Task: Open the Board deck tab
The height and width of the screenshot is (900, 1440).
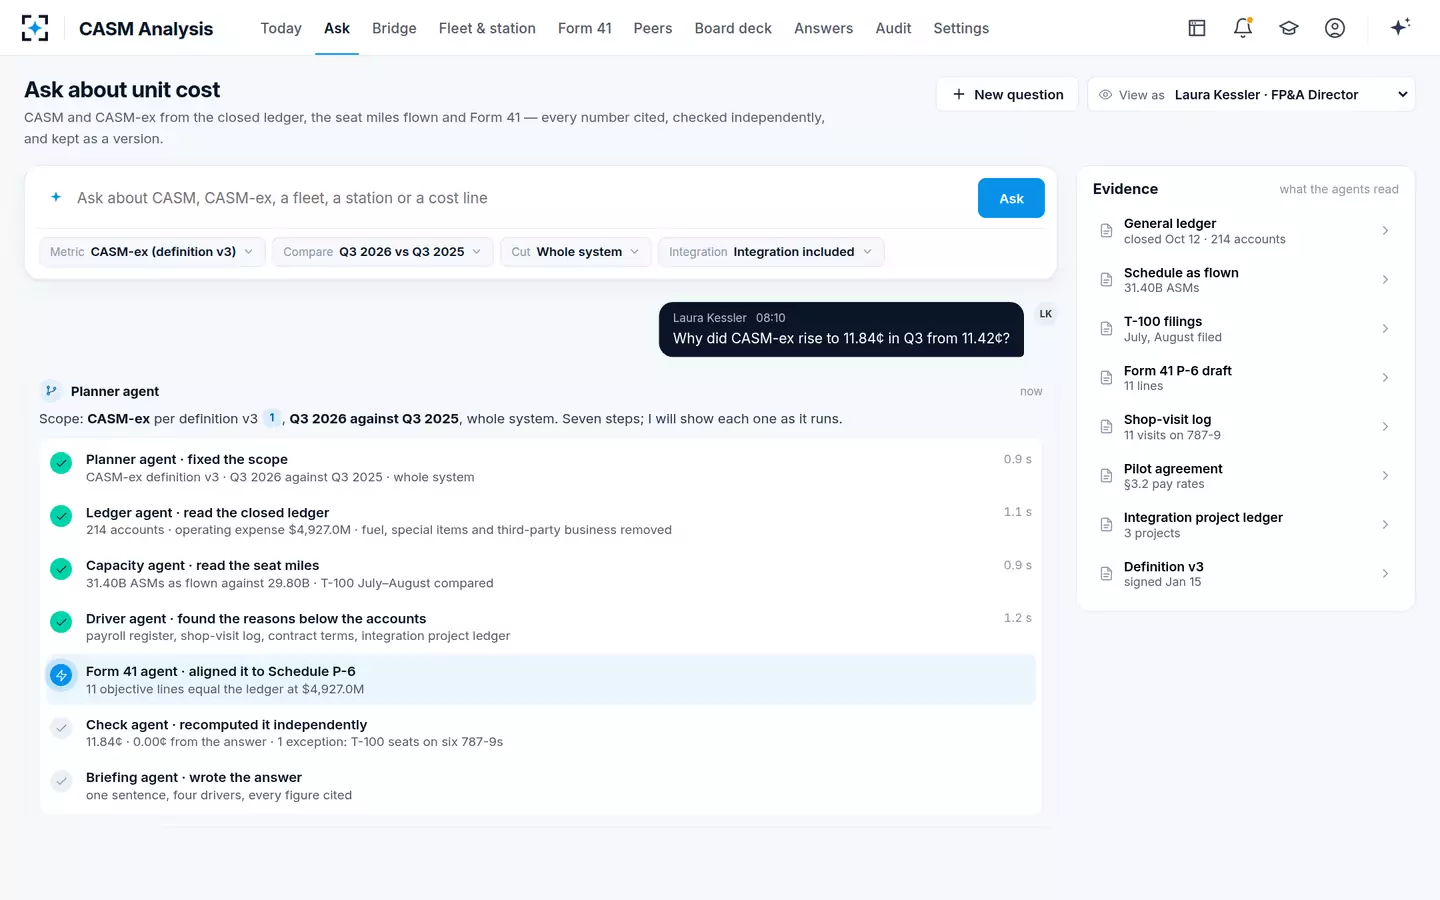Action: pyautogui.click(x=733, y=28)
